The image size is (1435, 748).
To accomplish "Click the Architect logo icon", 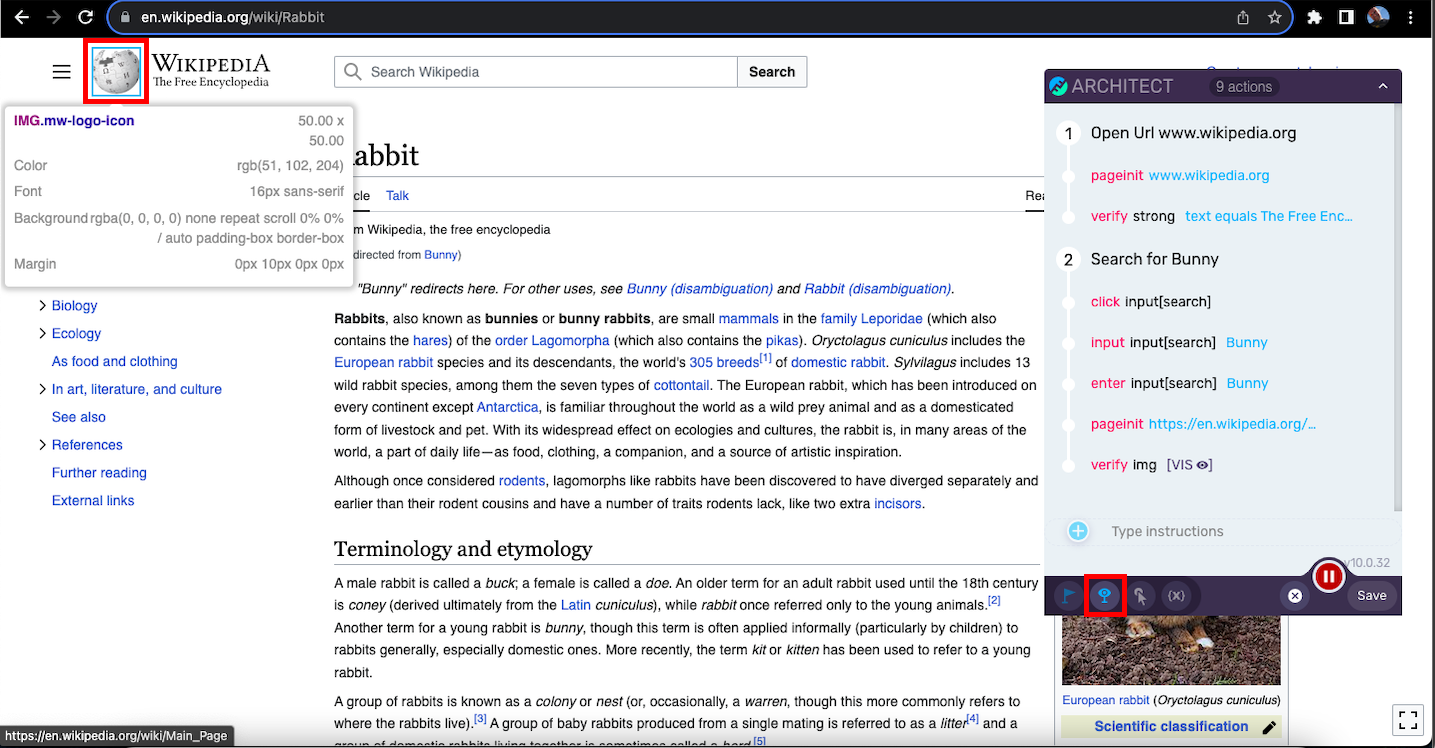I will click(x=1058, y=86).
